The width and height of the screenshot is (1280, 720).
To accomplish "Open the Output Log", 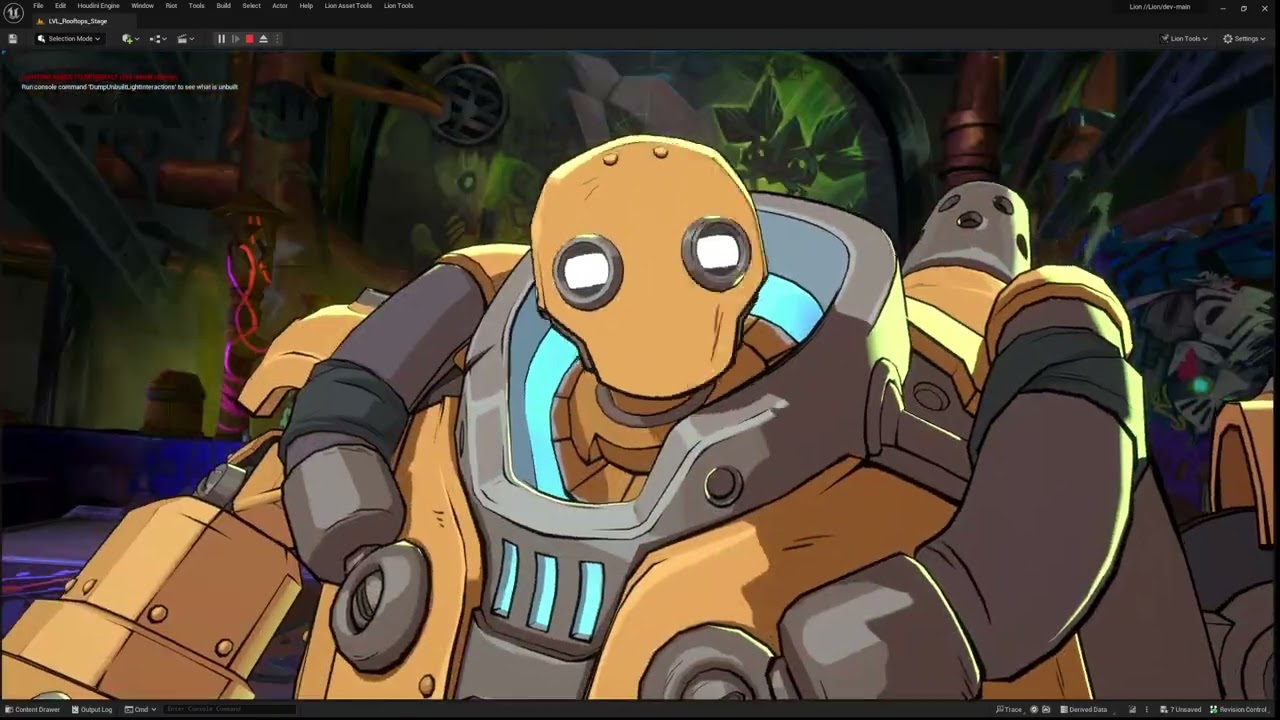I will [91, 710].
